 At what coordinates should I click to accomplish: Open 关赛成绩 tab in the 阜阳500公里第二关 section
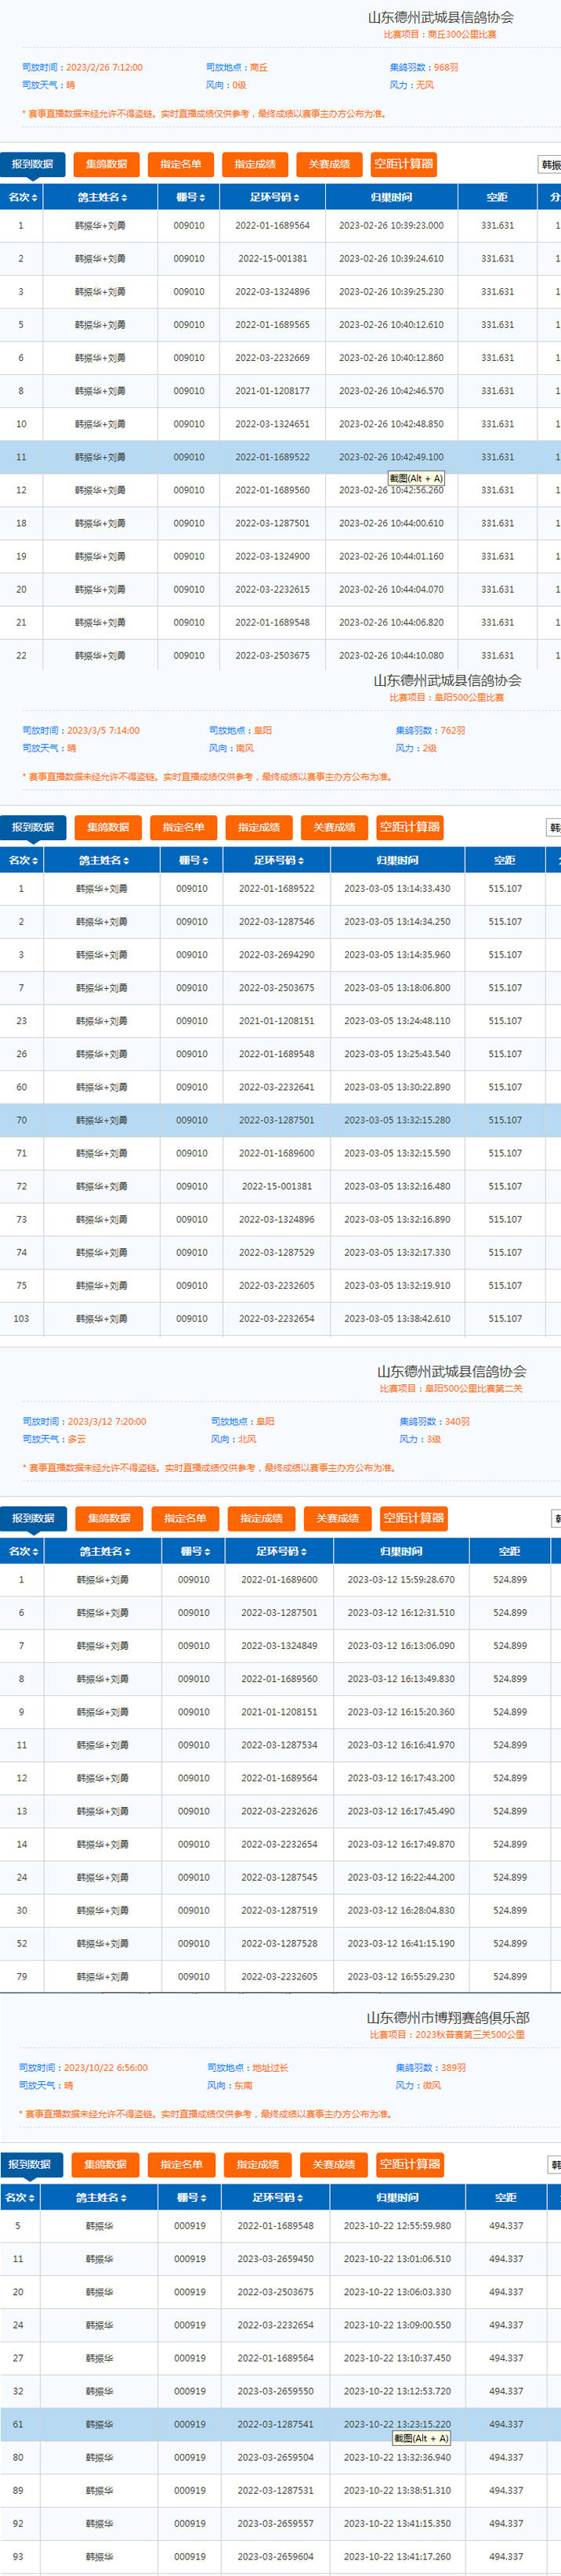(x=337, y=1518)
